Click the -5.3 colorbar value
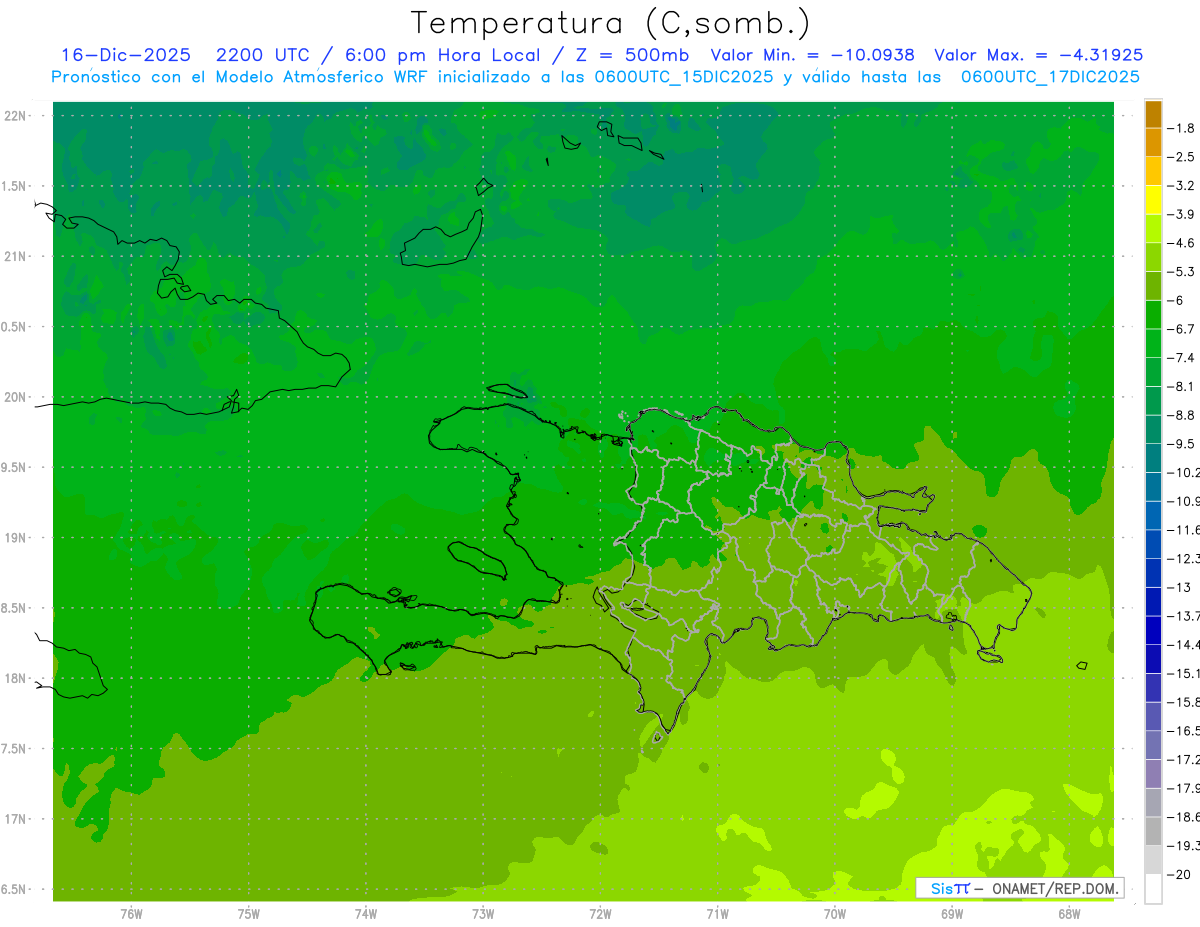This screenshot has width=1200, height=927. [1181, 271]
